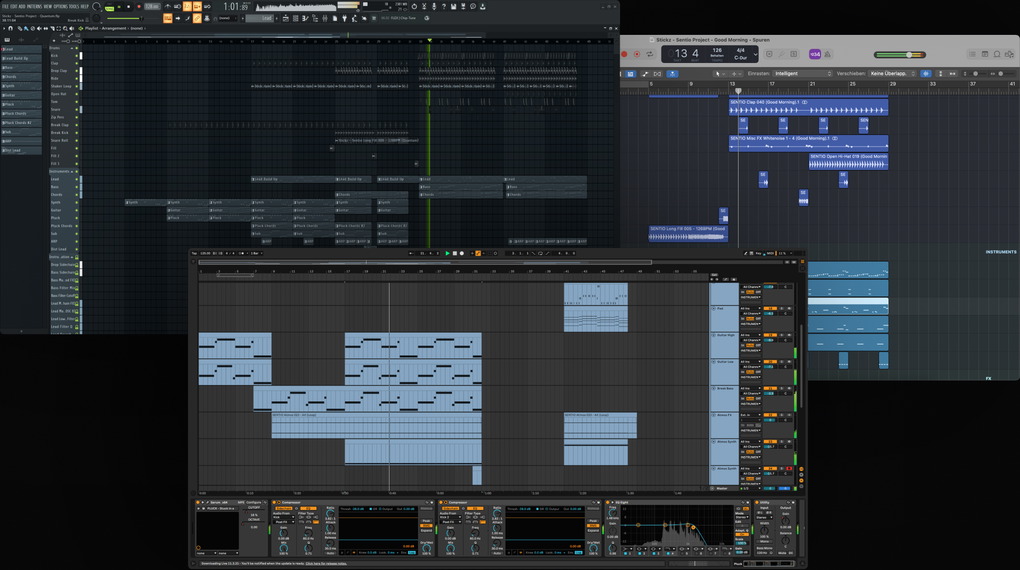
Task: Click the arrangement record button in Ableton Live
Action: 461,253
